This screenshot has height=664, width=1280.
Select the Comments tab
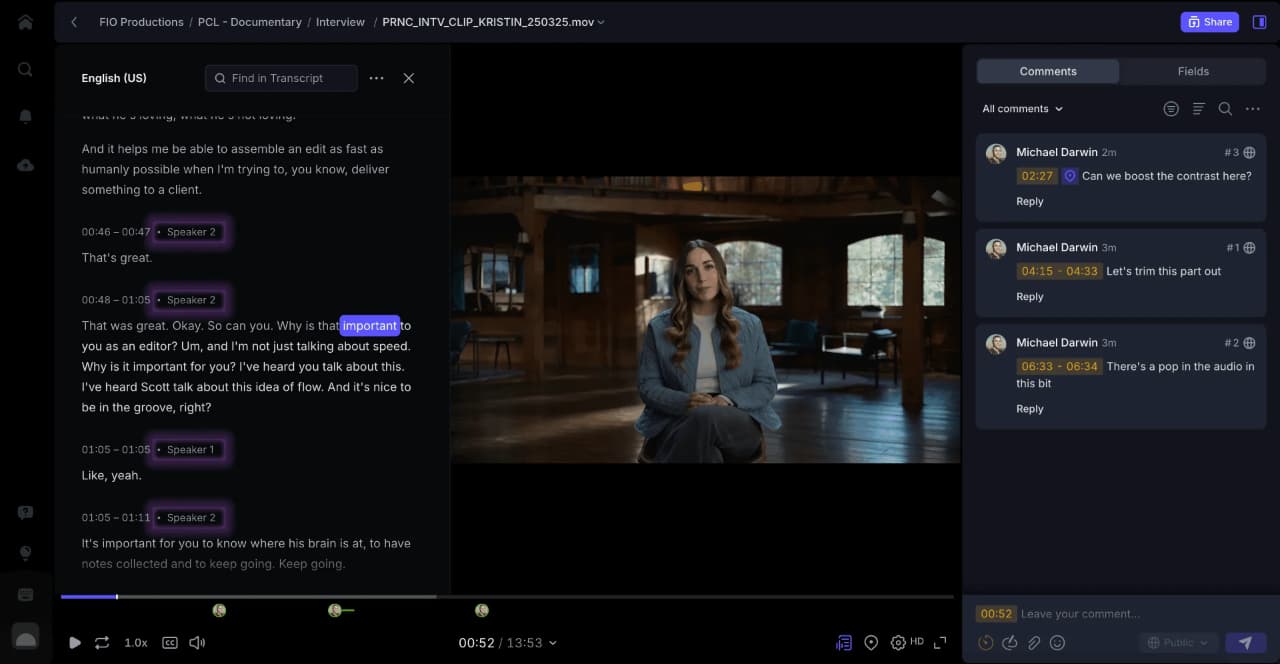pos(1047,71)
